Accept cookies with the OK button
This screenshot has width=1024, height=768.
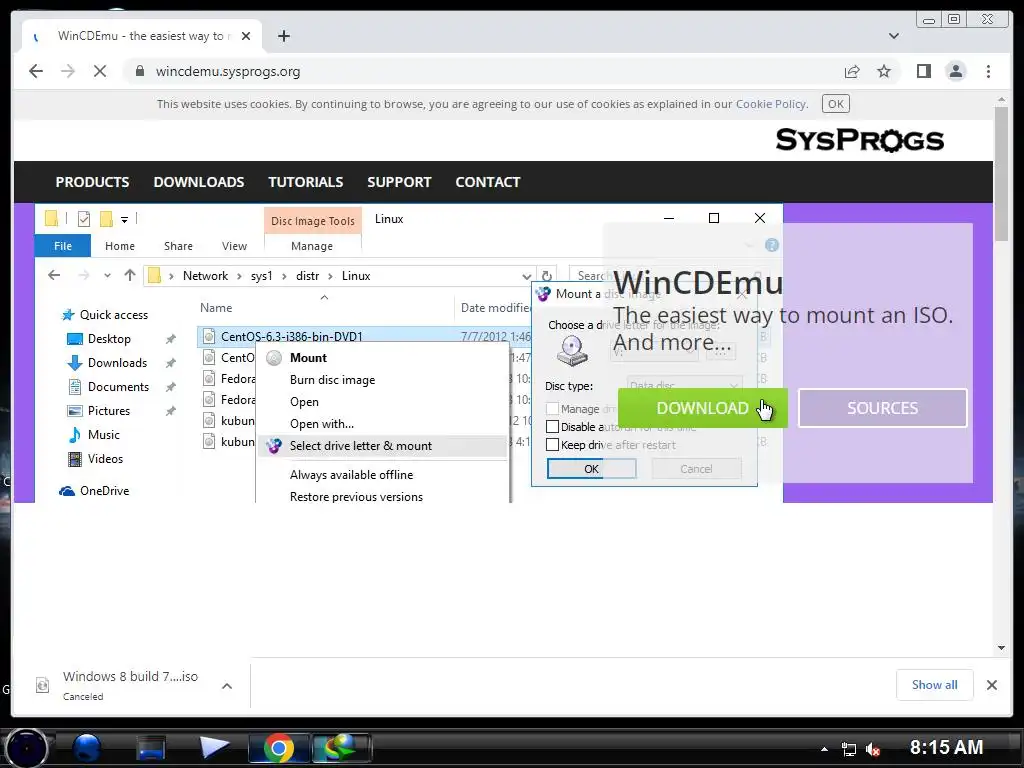tap(835, 104)
